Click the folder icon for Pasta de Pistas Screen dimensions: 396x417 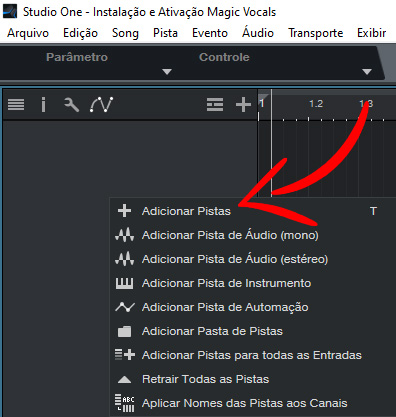(124, 331)
